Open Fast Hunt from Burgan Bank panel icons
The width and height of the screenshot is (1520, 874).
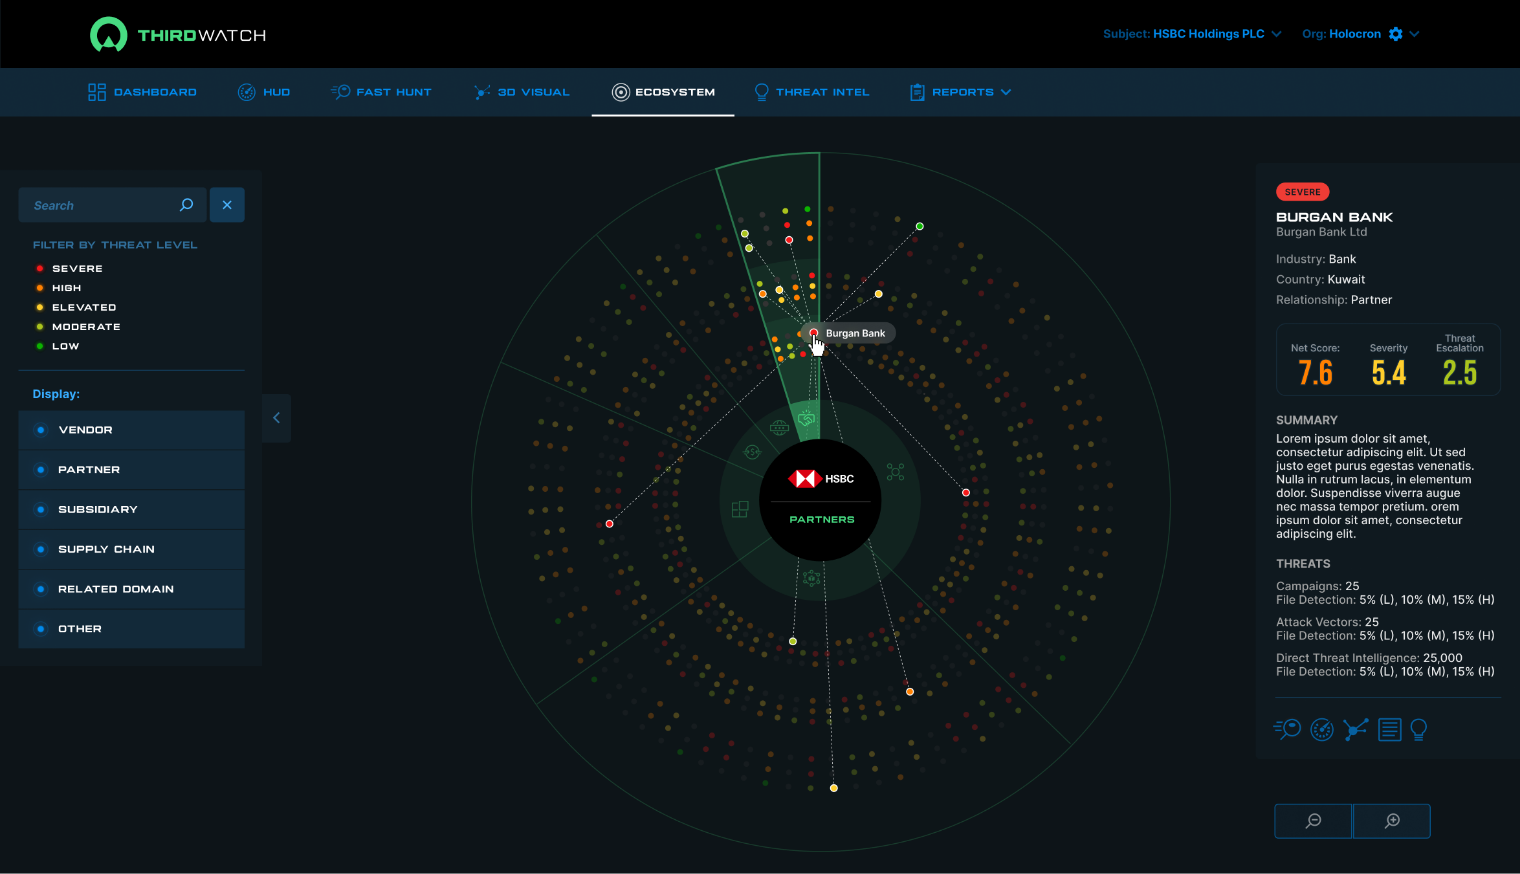pos(1287,729)
